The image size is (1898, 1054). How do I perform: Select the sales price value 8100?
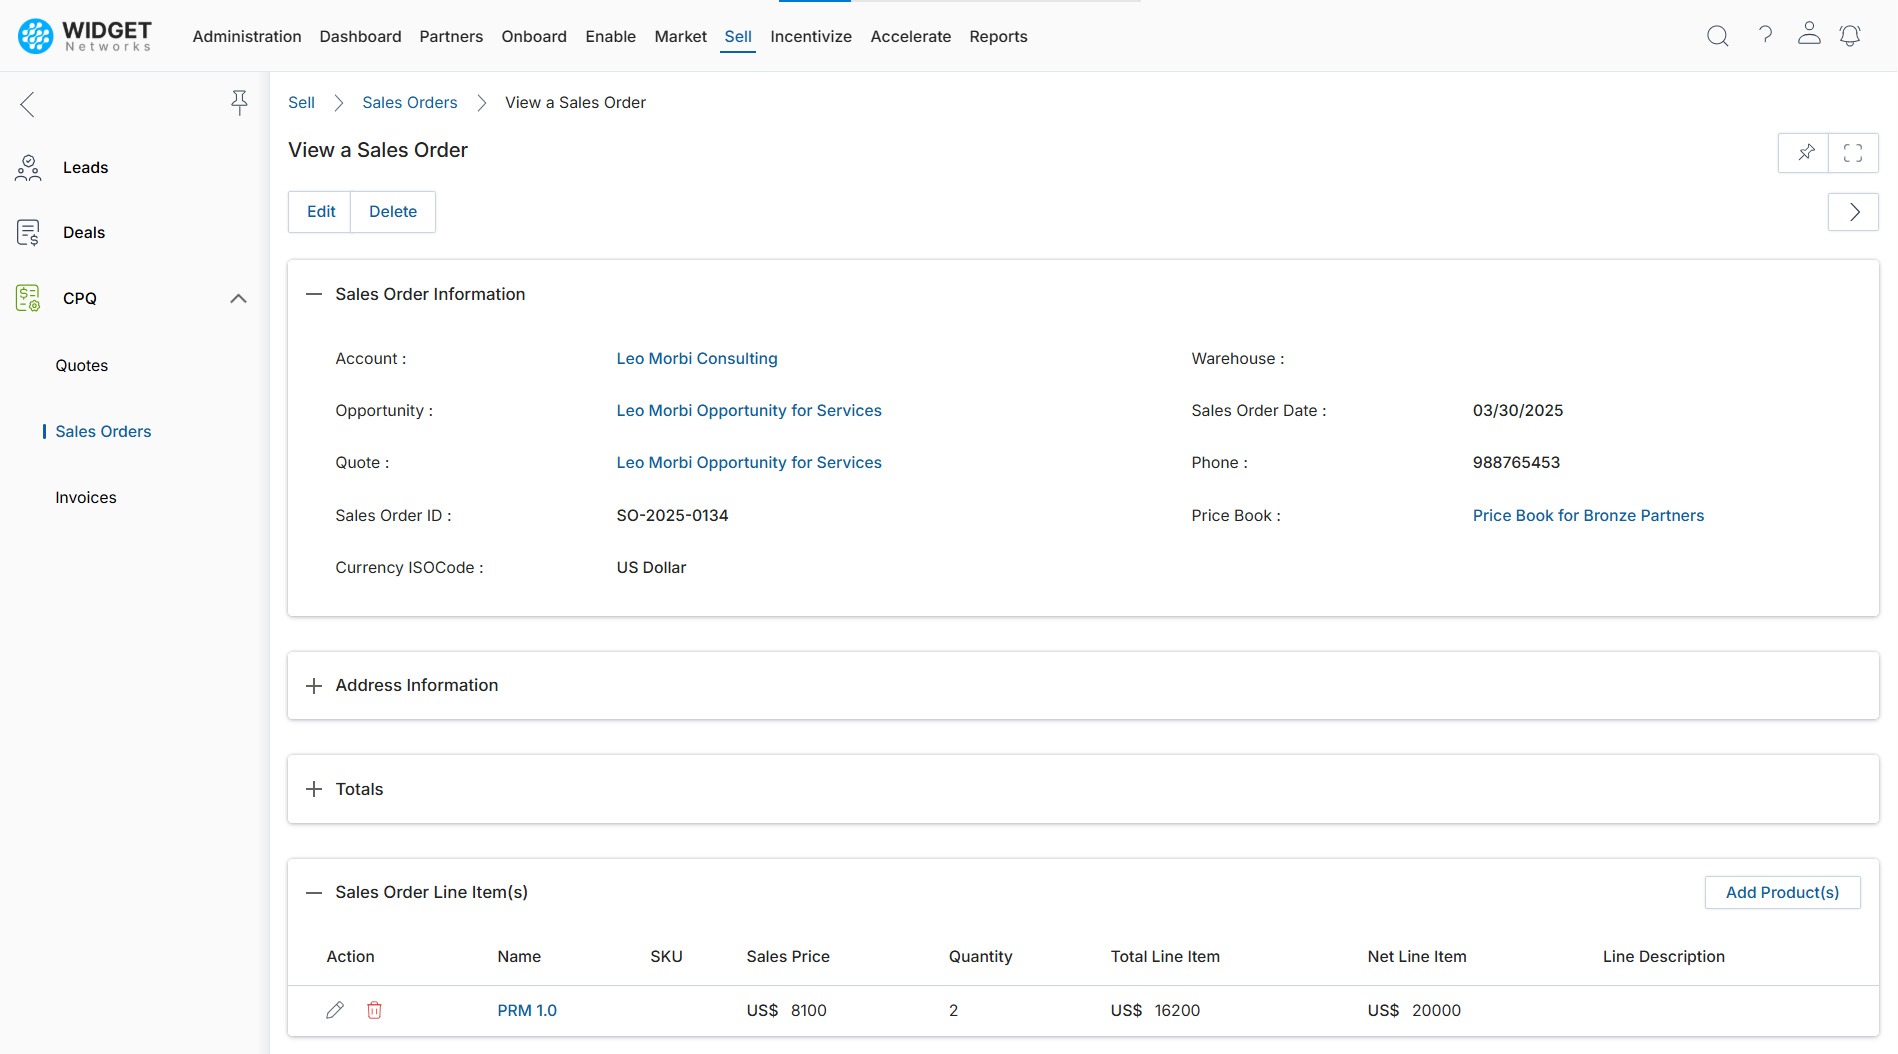click(808, 1010)
